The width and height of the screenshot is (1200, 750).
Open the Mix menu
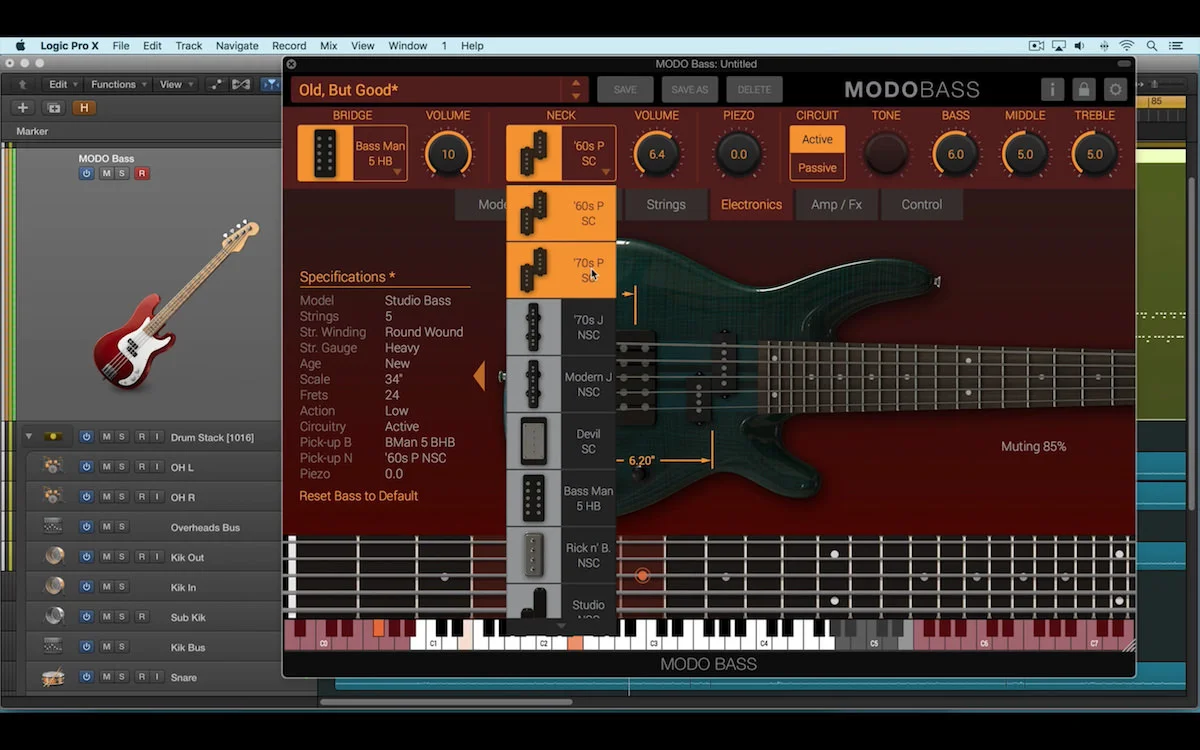tap(328, 46)
